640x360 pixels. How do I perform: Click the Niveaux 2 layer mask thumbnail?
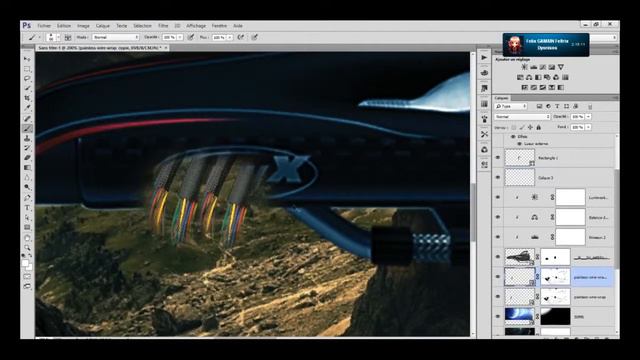[x=570, y=237]
